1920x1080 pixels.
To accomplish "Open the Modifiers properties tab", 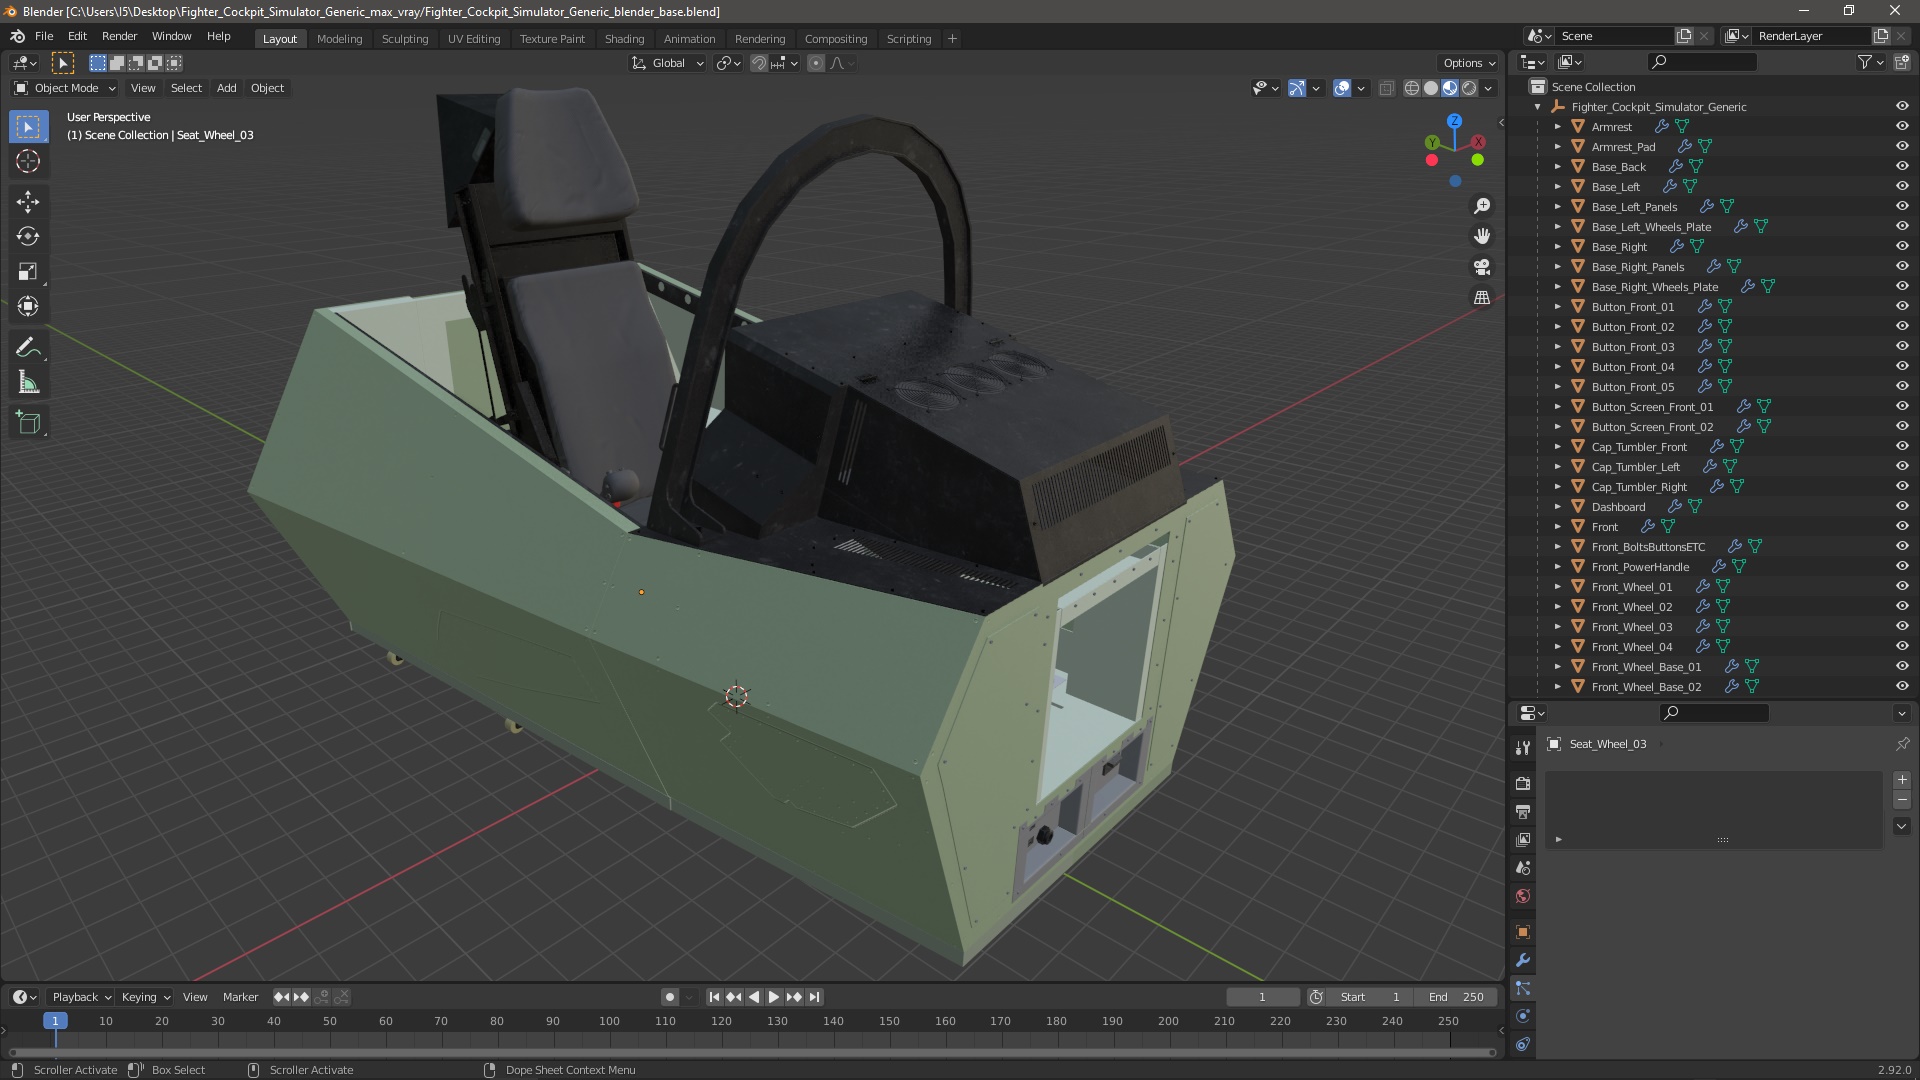I will (x=1523, y=960).
